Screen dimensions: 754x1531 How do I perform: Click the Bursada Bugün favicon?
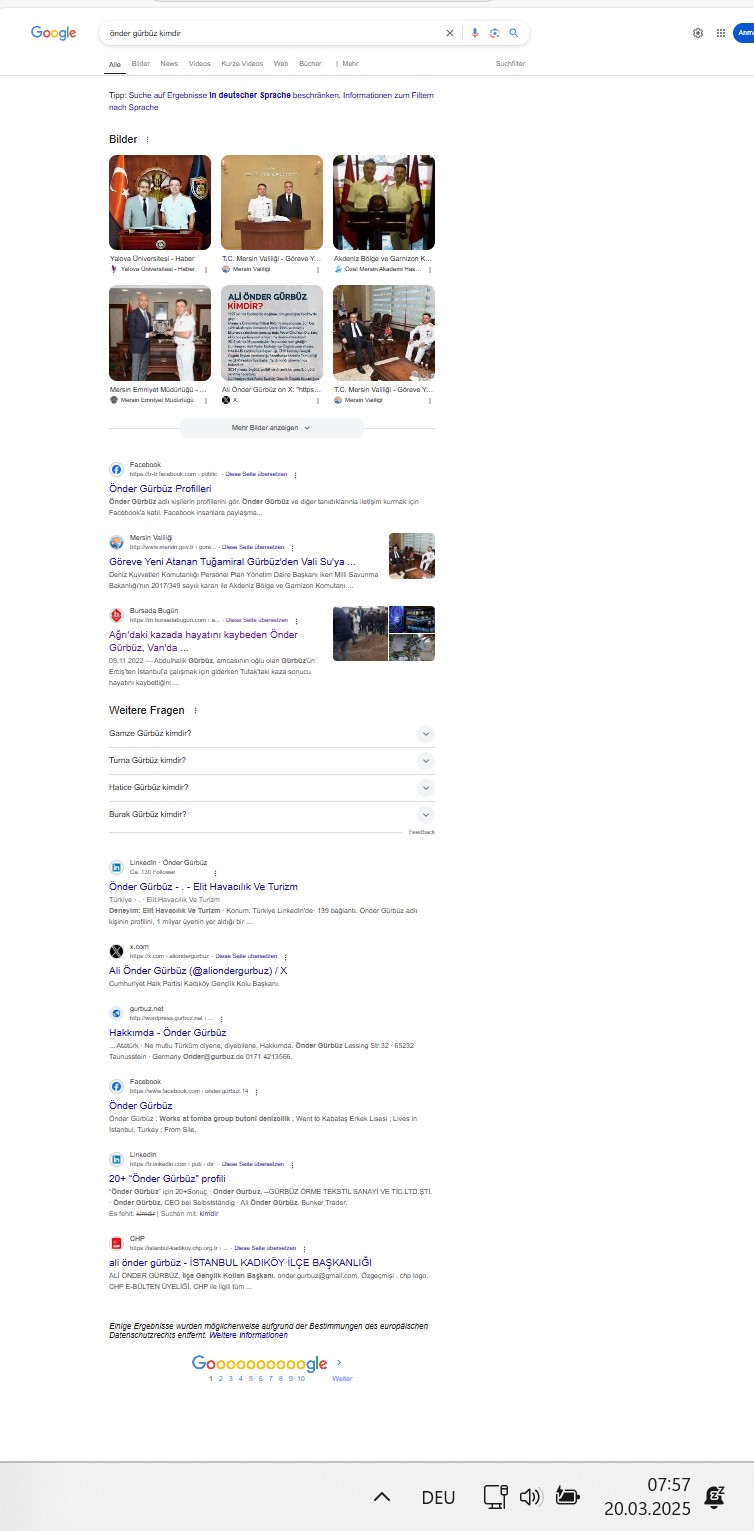(116, 614)
